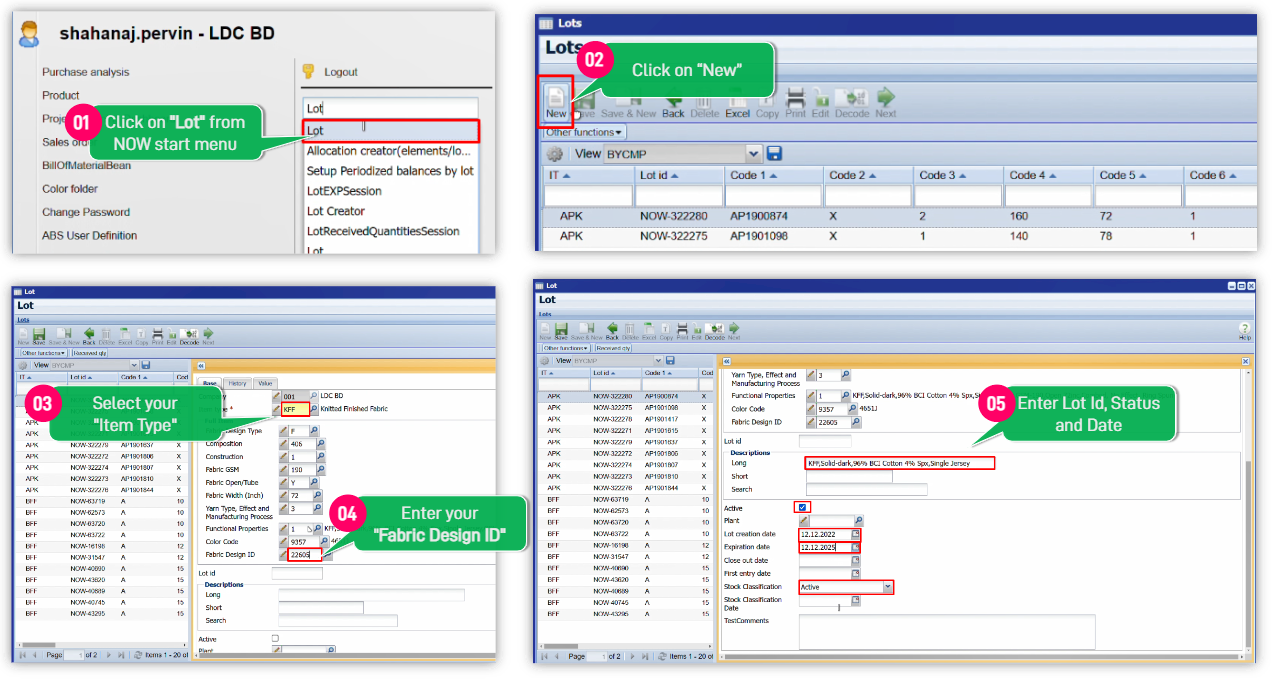Uncheck the checked Active checkbox

point(803,508)
